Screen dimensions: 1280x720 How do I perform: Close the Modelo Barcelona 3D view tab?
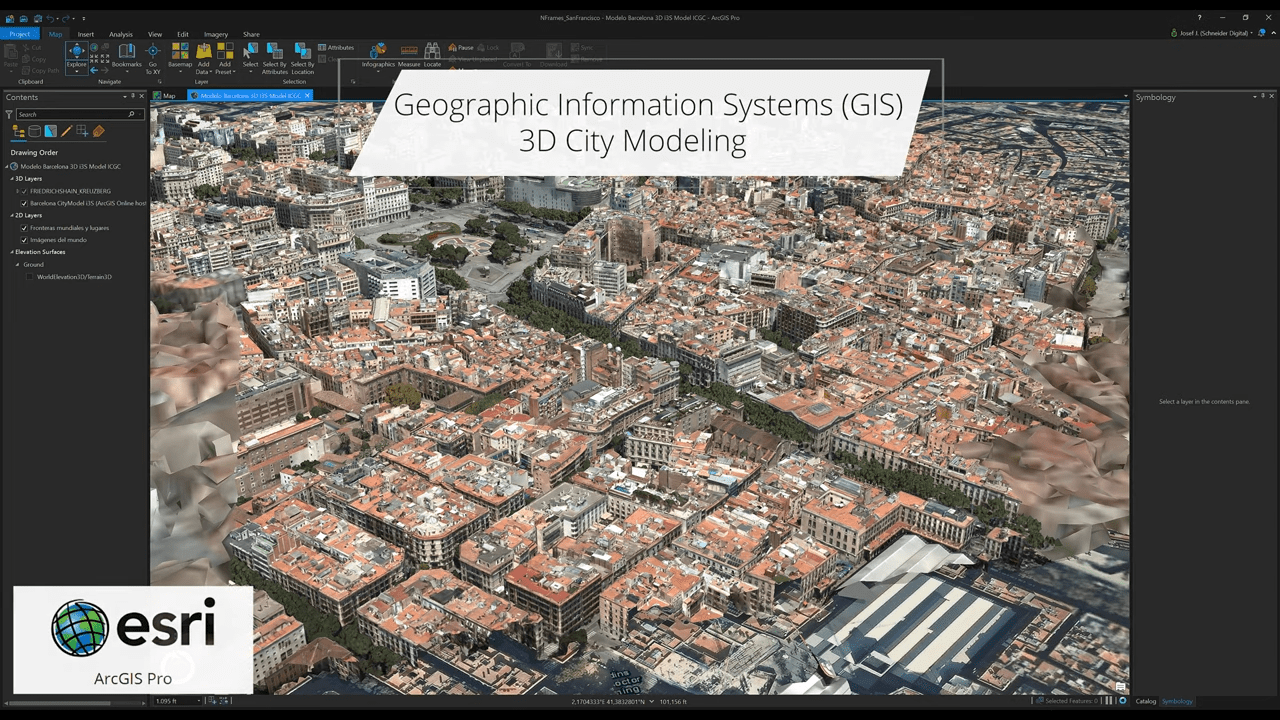(x=308, y=96)
